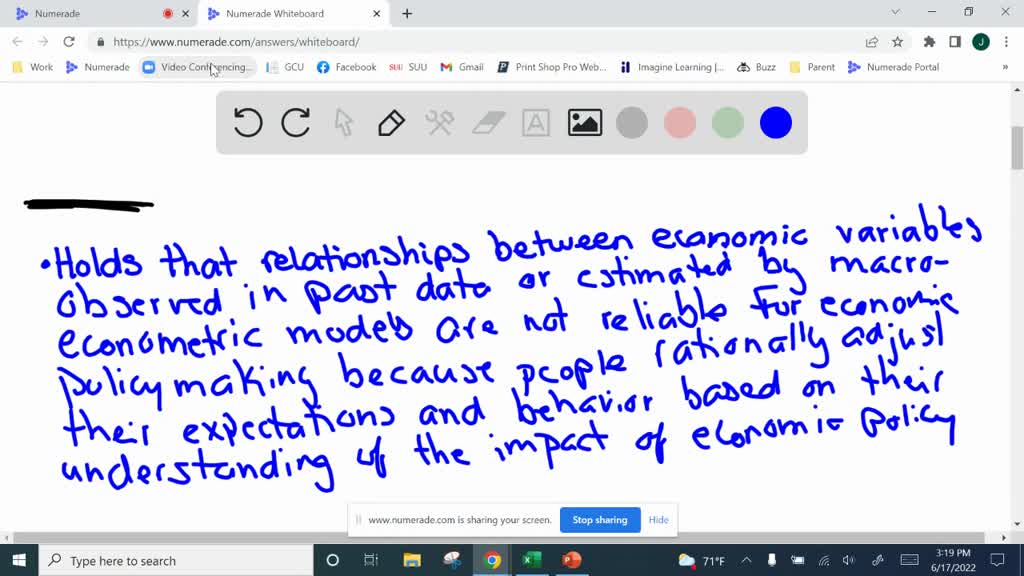Open PowerPoint from the taskbar
Screen dimensions: 1024x576
tap(571, 560)
